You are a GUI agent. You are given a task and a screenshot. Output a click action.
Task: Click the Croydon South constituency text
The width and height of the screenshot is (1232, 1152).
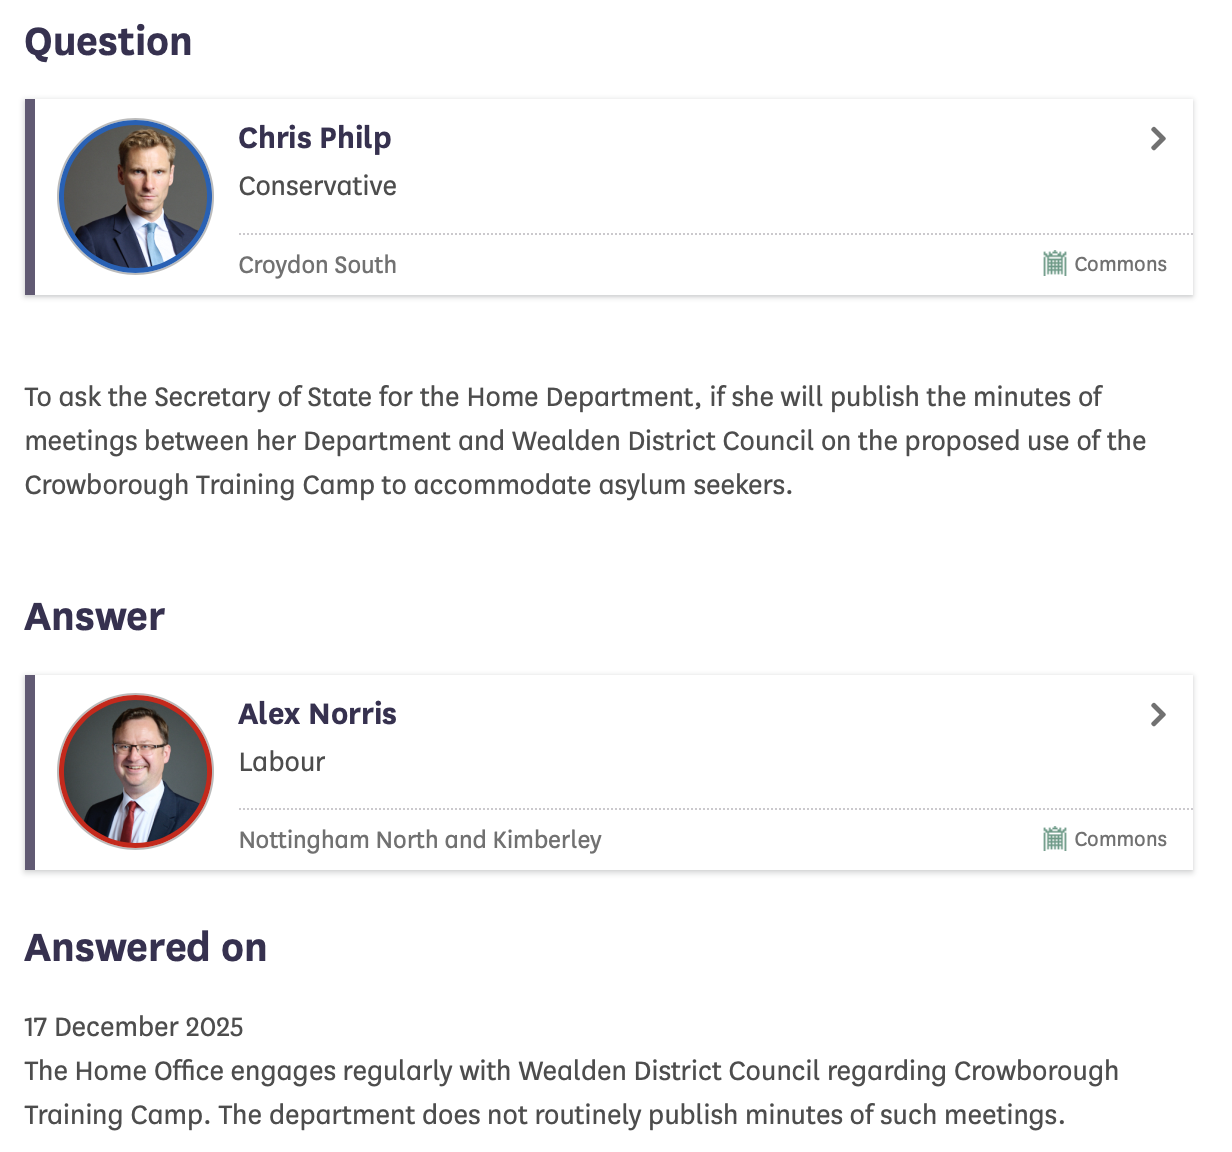[317, 265]
